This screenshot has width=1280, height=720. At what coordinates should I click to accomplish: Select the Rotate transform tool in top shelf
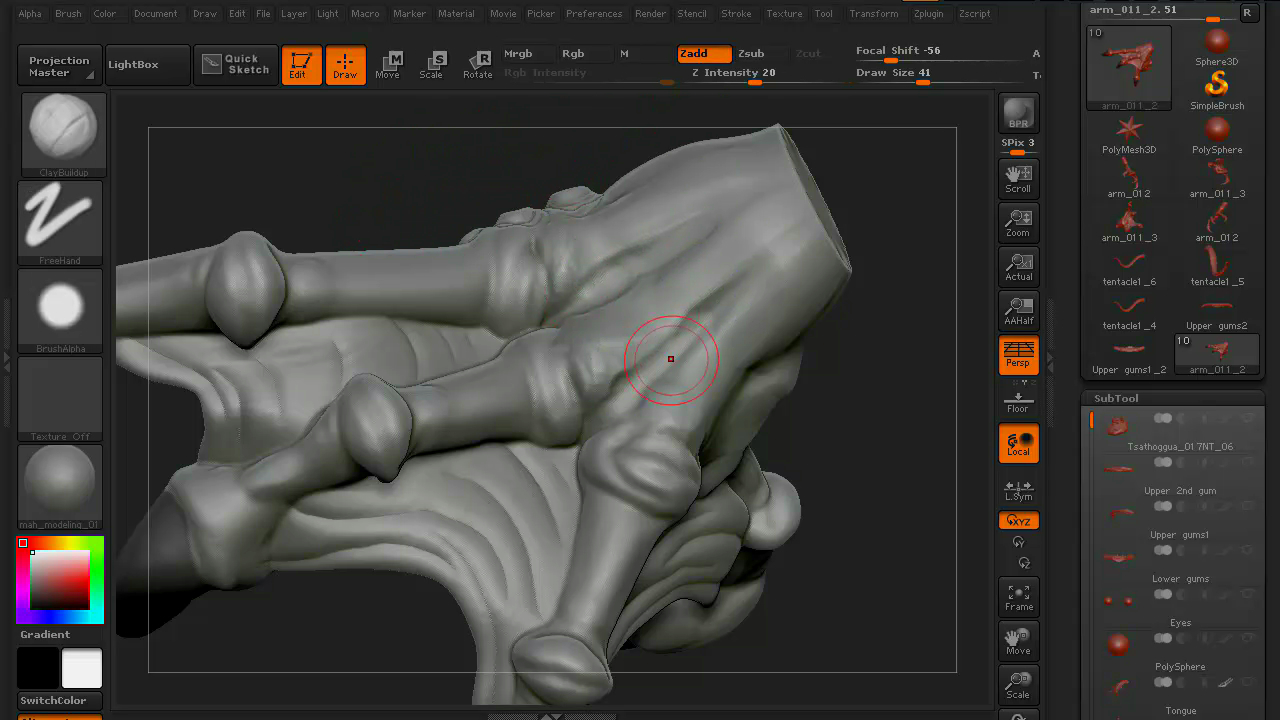[477, 65]
